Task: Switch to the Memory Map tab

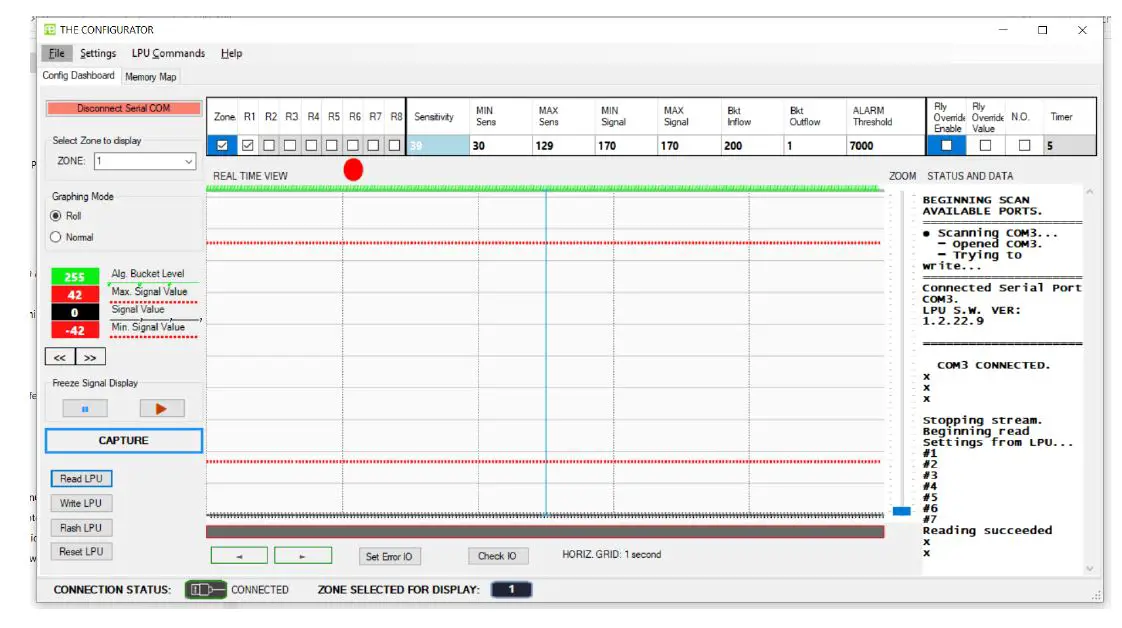Action: pos(149,76)
